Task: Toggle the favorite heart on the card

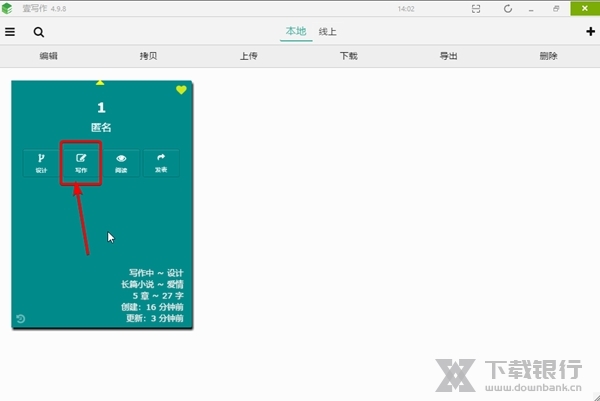Action: point(181,90)
